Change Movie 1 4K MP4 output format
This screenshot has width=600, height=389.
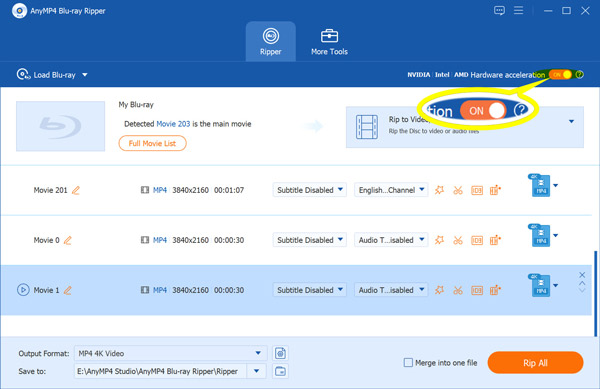543,286
